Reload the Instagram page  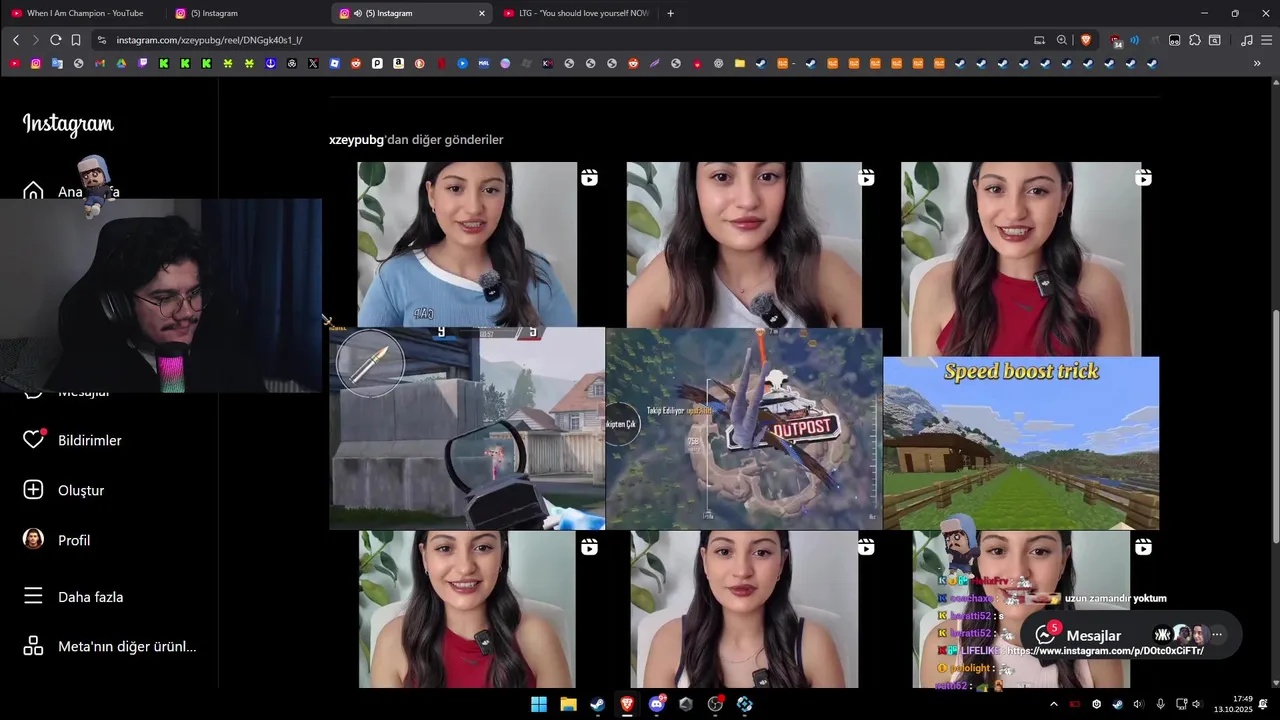(x=56, y=40)
